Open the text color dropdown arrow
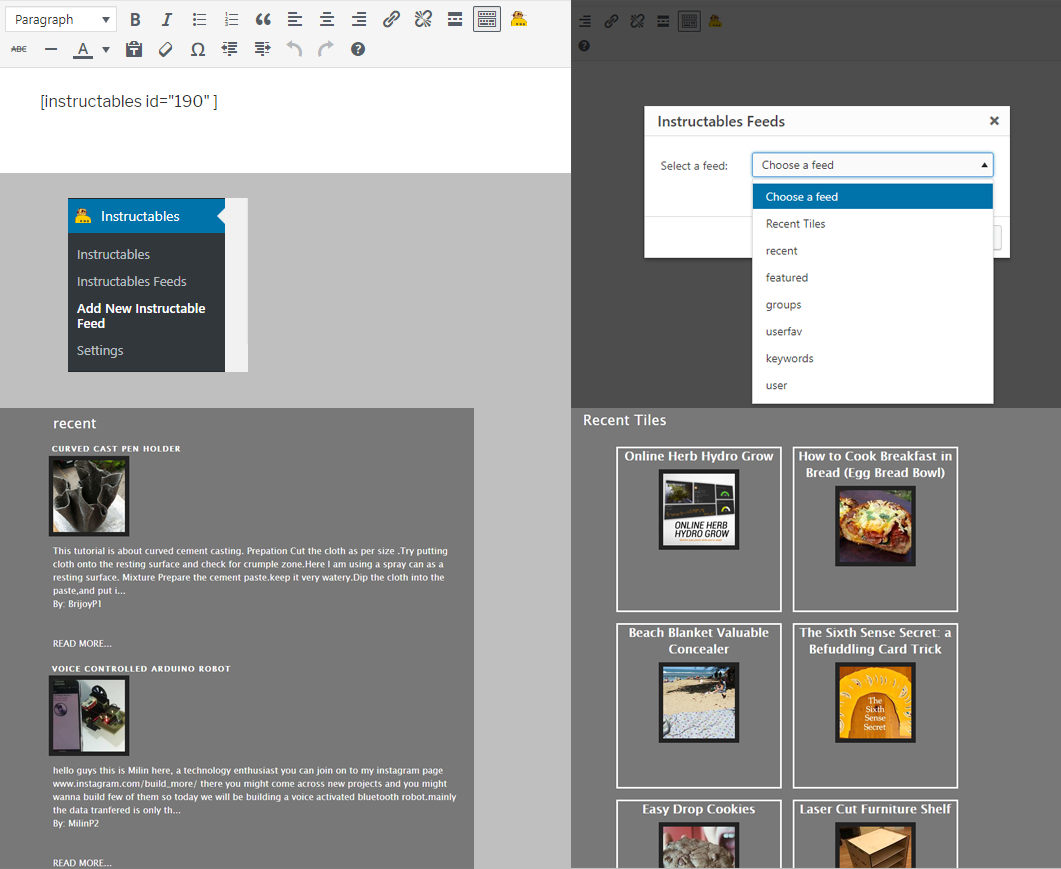Screen dimensions: 1061x869 pos(106,49)
